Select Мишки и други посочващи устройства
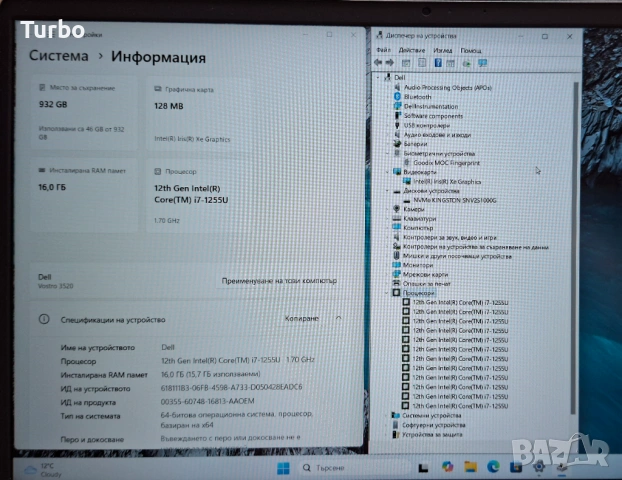The height and width of the screenshot is (480, 622). coord(457,256)
